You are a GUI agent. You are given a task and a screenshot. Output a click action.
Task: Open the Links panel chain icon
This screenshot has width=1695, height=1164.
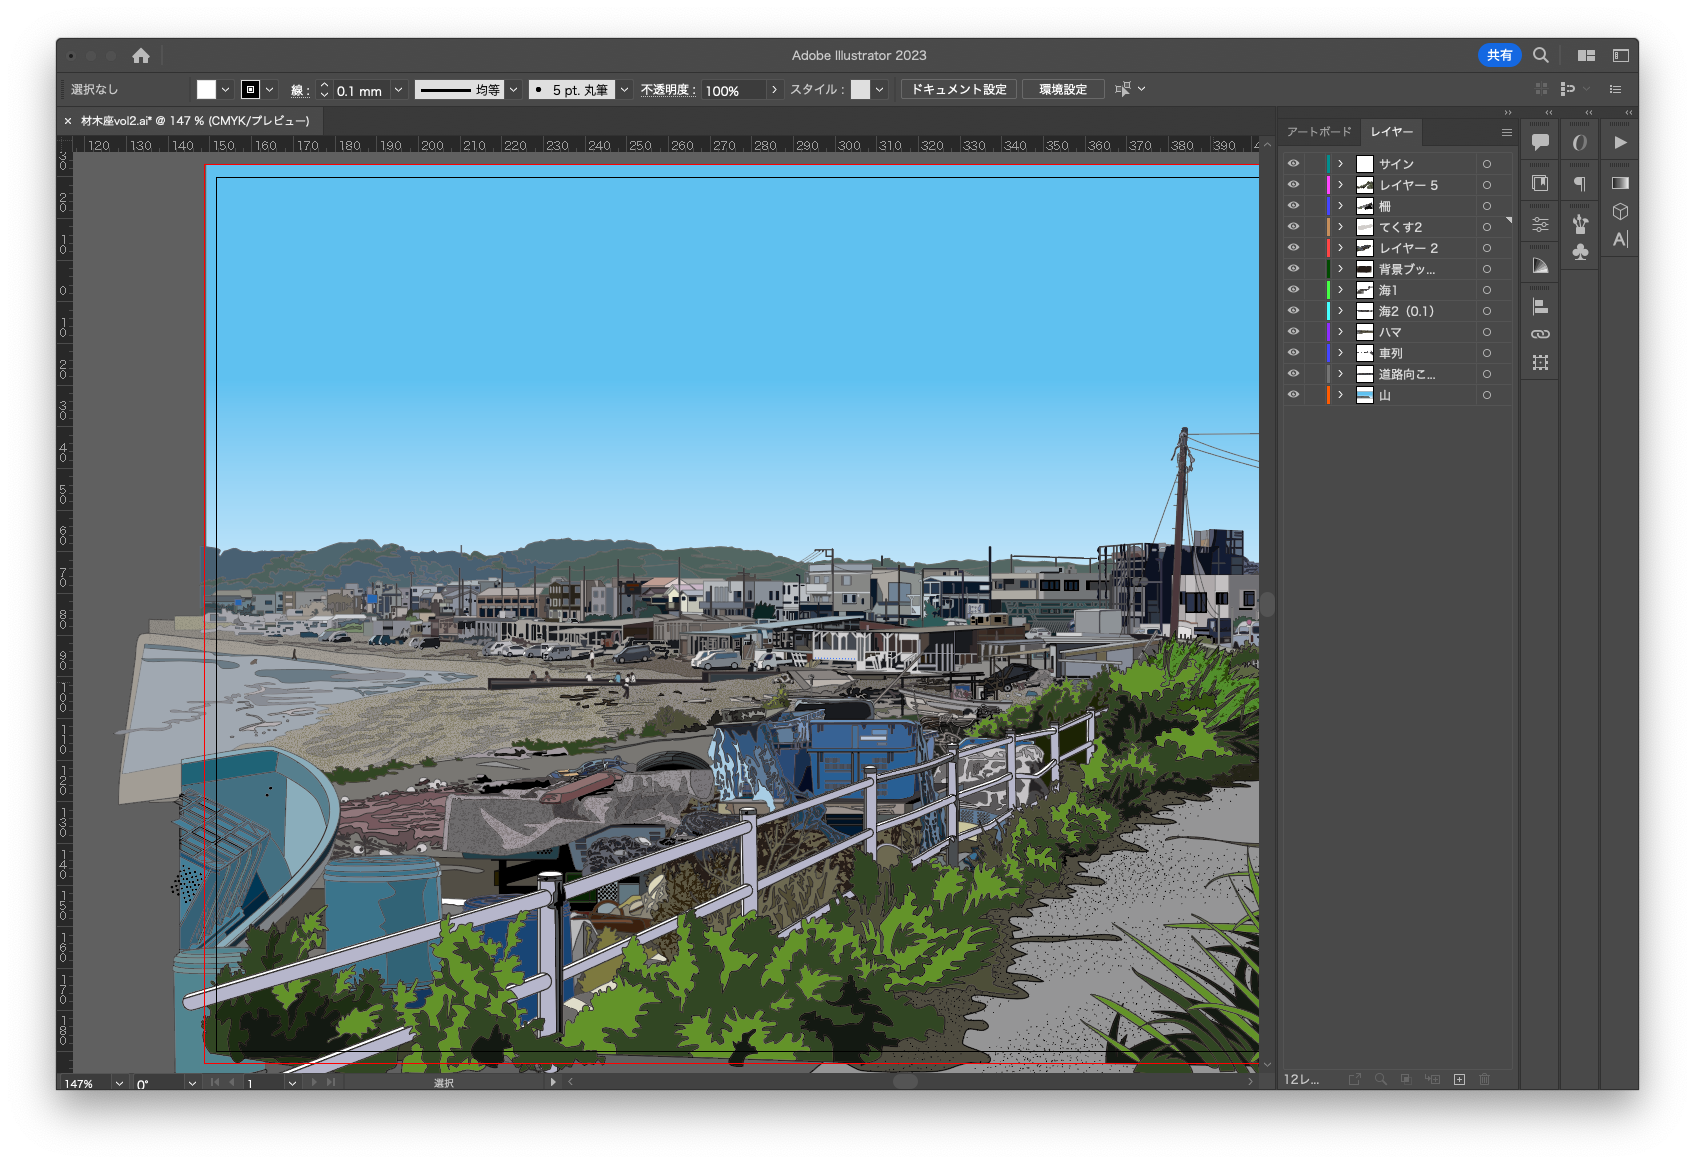[1540, 334]
